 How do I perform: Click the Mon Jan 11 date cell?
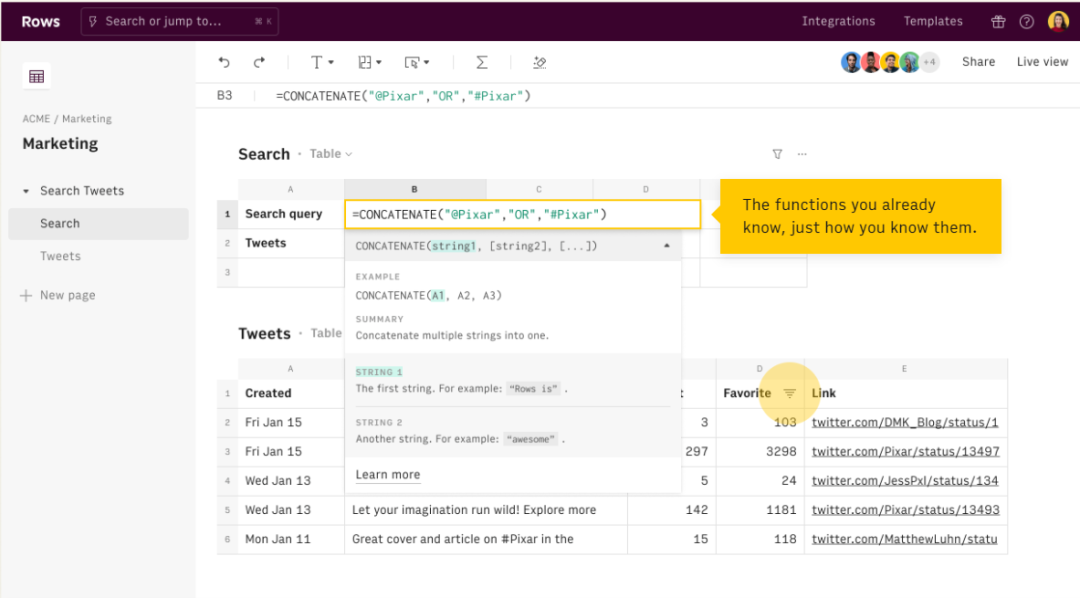(291, 539)
